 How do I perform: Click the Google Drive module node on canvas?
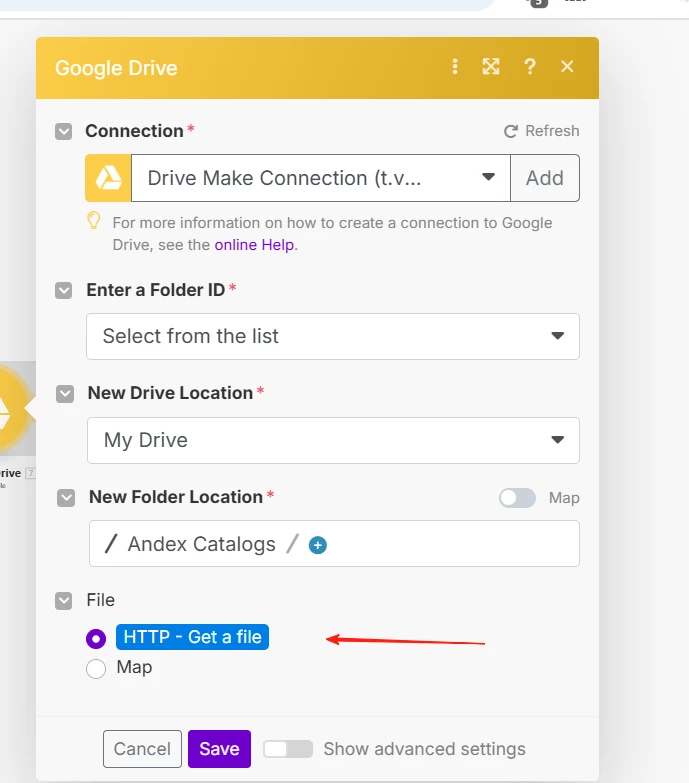point(15,408)
